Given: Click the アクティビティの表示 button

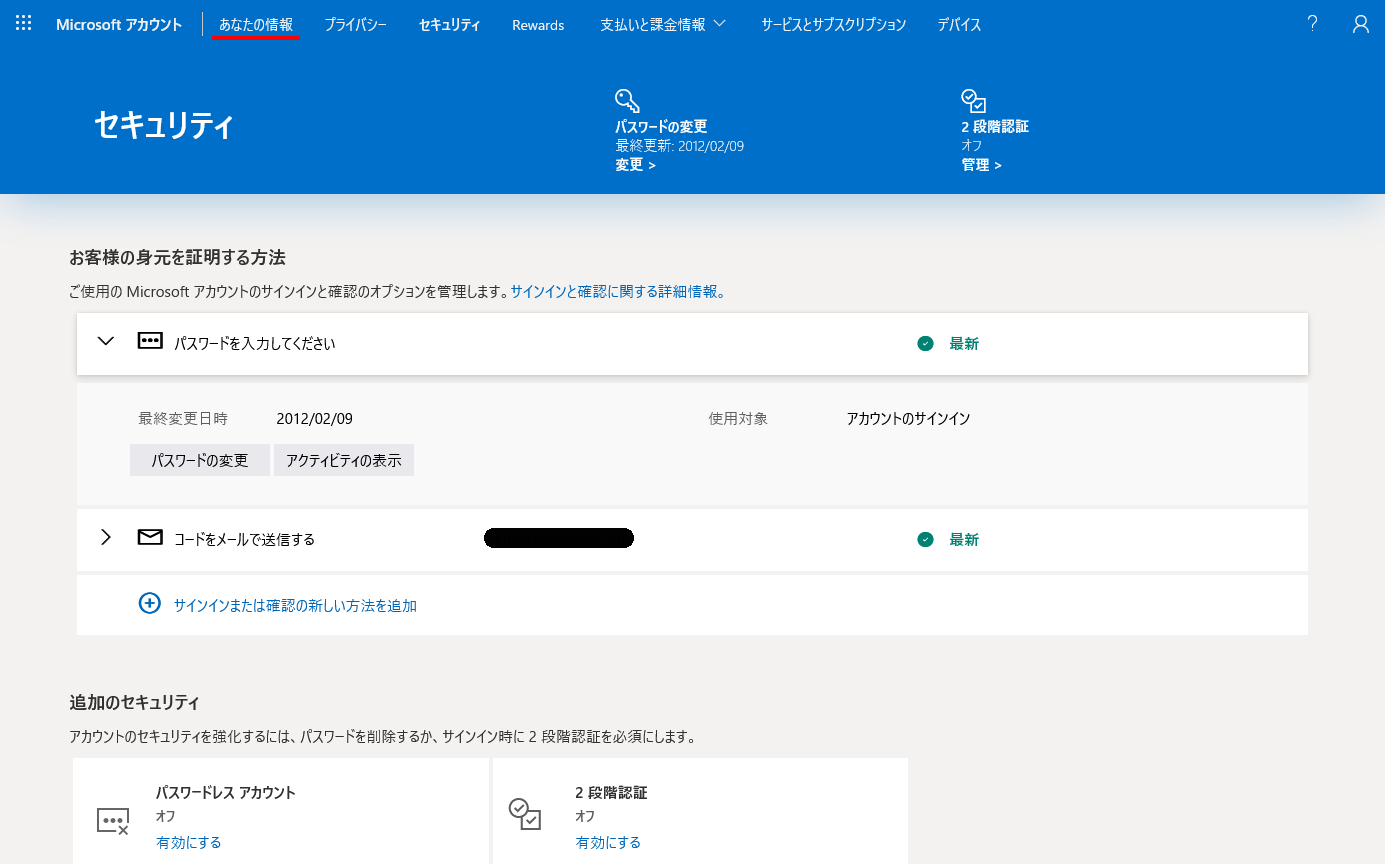Looking at the screenshot, I should (x=344, y=460).
